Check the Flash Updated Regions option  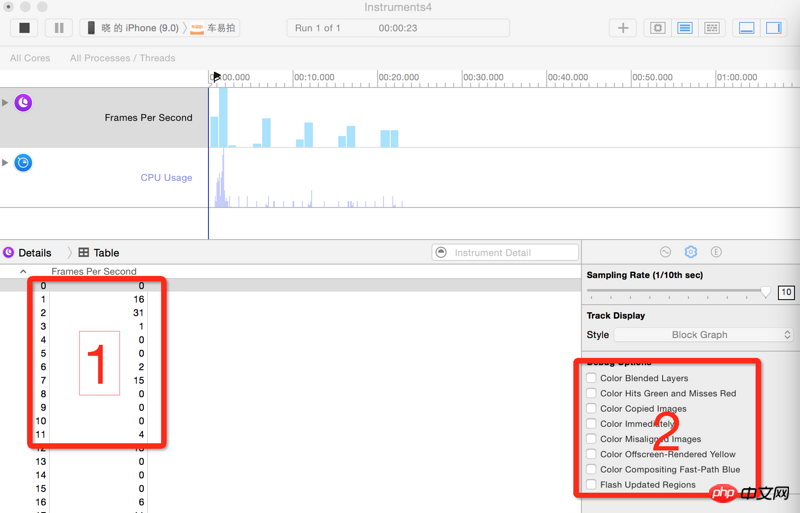(591, 485)
